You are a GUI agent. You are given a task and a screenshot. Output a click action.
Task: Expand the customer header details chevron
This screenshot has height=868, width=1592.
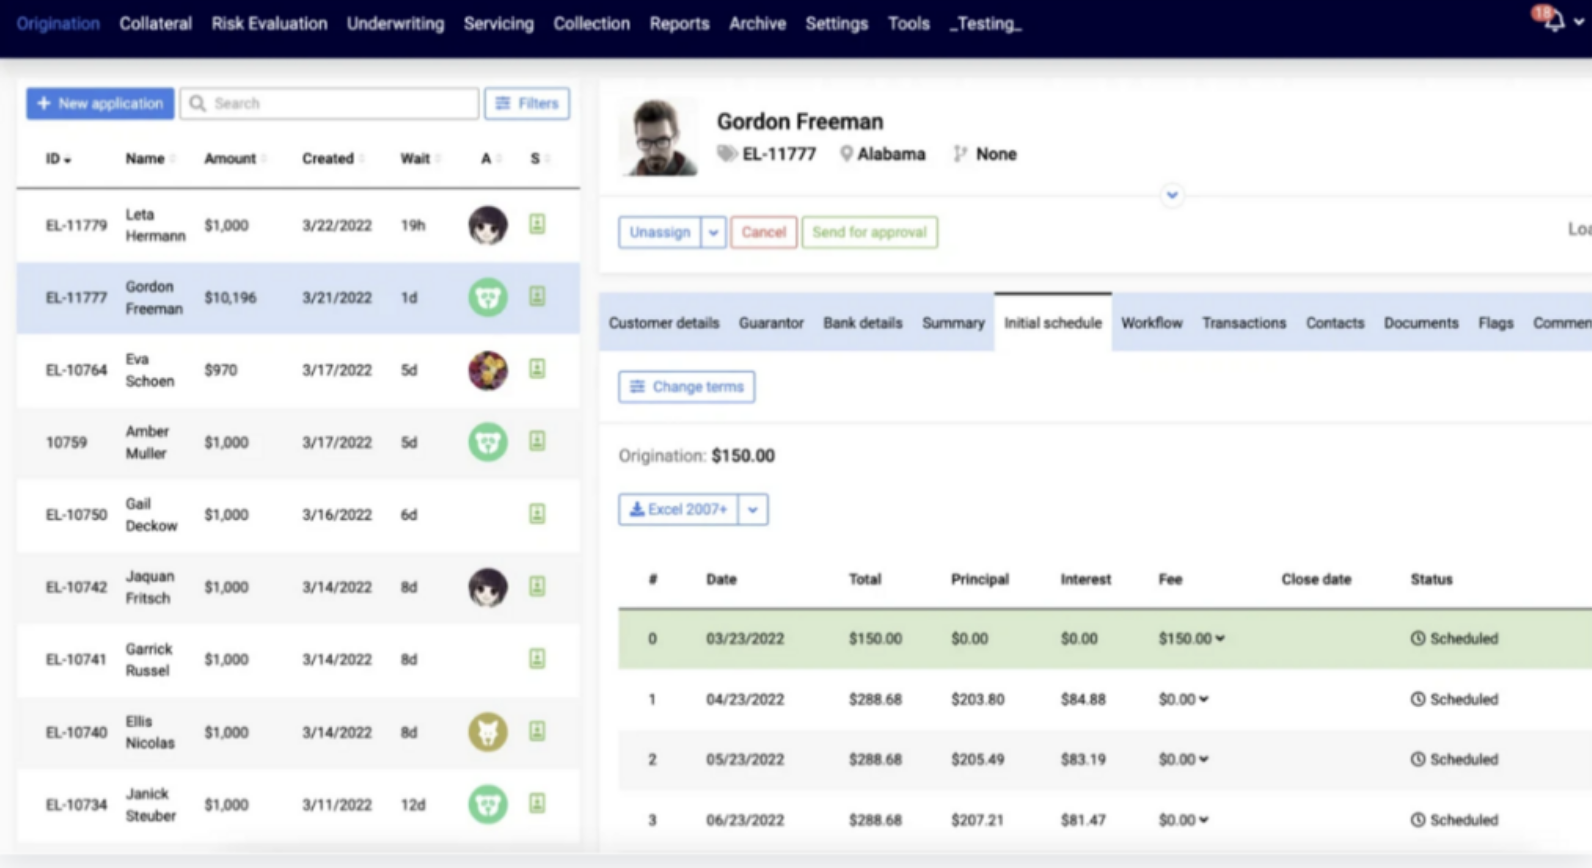pos(1172,195)
